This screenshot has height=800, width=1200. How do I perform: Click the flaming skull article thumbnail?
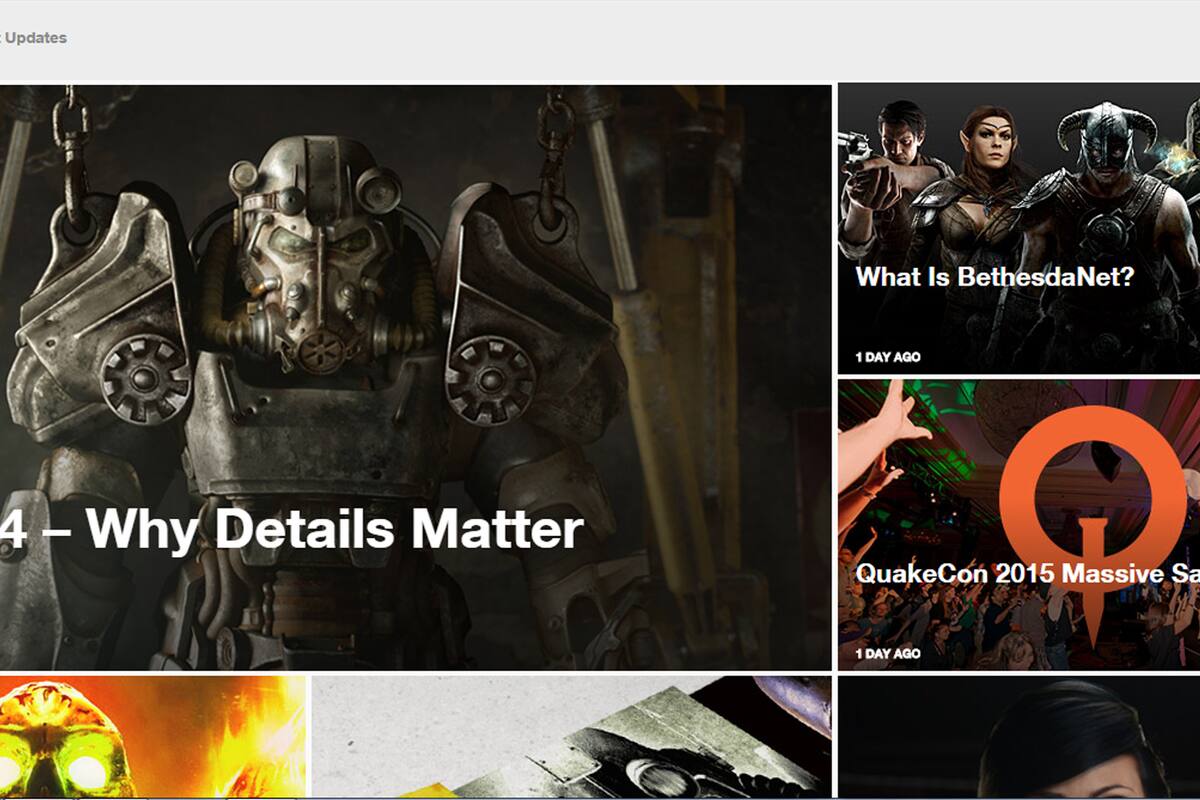153,737
